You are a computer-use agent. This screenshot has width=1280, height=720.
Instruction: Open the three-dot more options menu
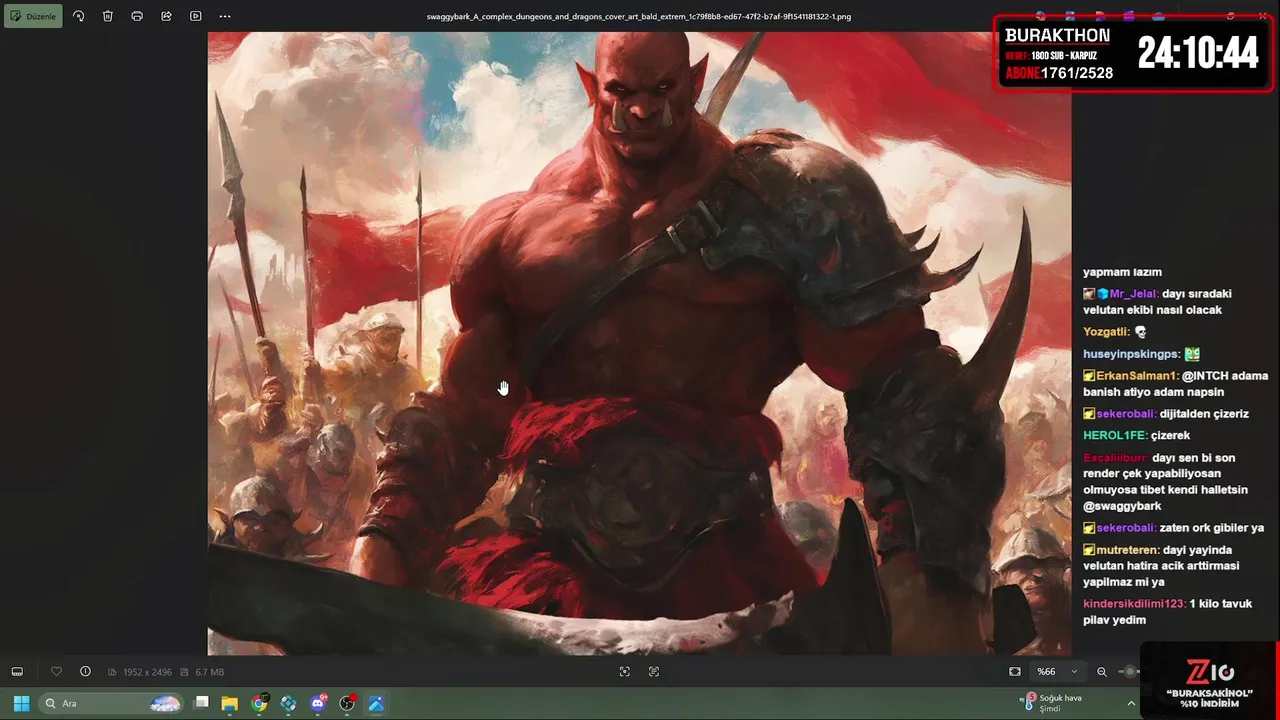pyautogui.click(x=225, y=16)
